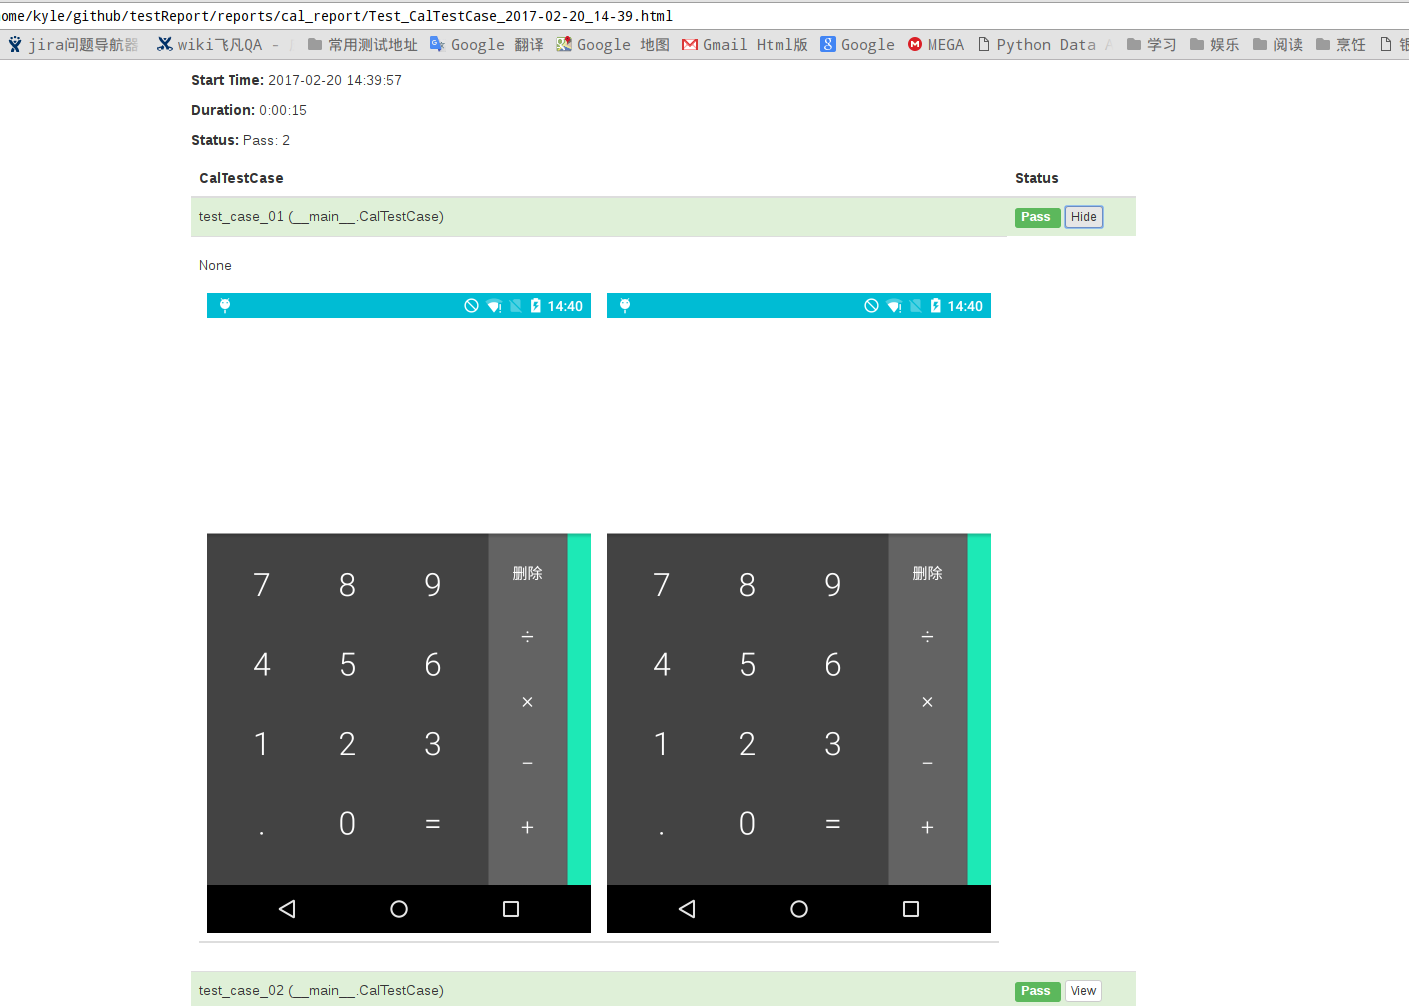The image size is (1409, 1006).
Task: Click the Status Pass: 2 summary line
Action: click(x=240, y=140)
